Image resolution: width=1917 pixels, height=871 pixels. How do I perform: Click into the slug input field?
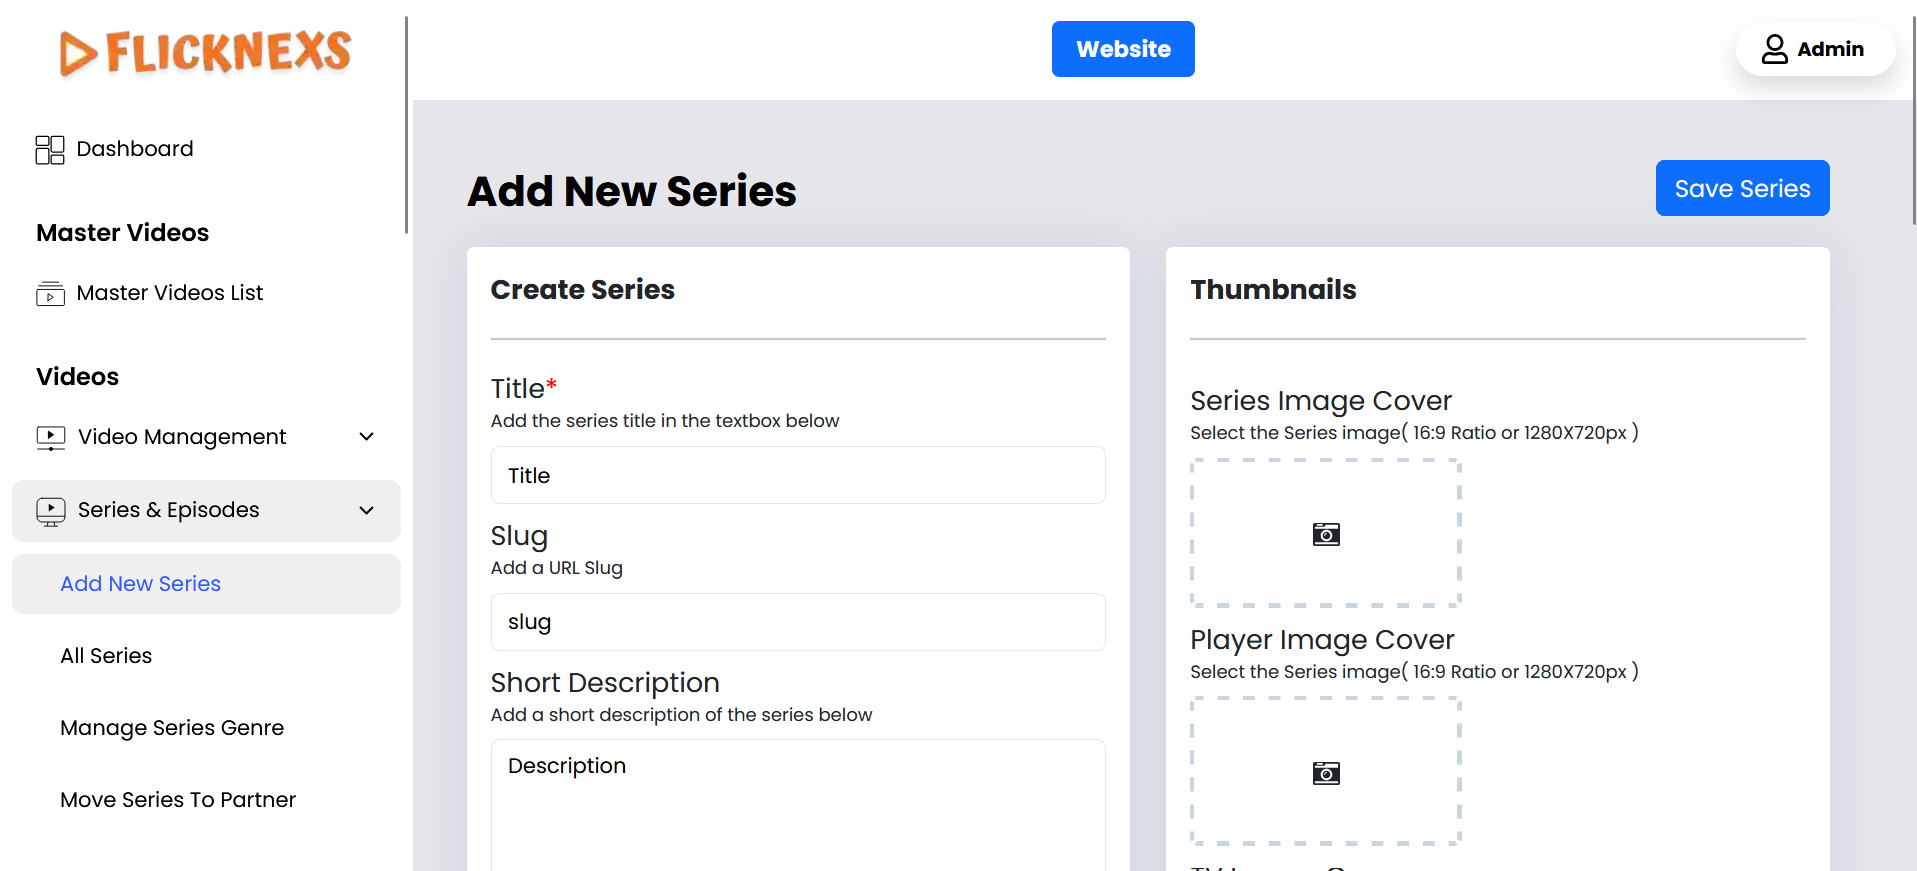coord(798,622)
